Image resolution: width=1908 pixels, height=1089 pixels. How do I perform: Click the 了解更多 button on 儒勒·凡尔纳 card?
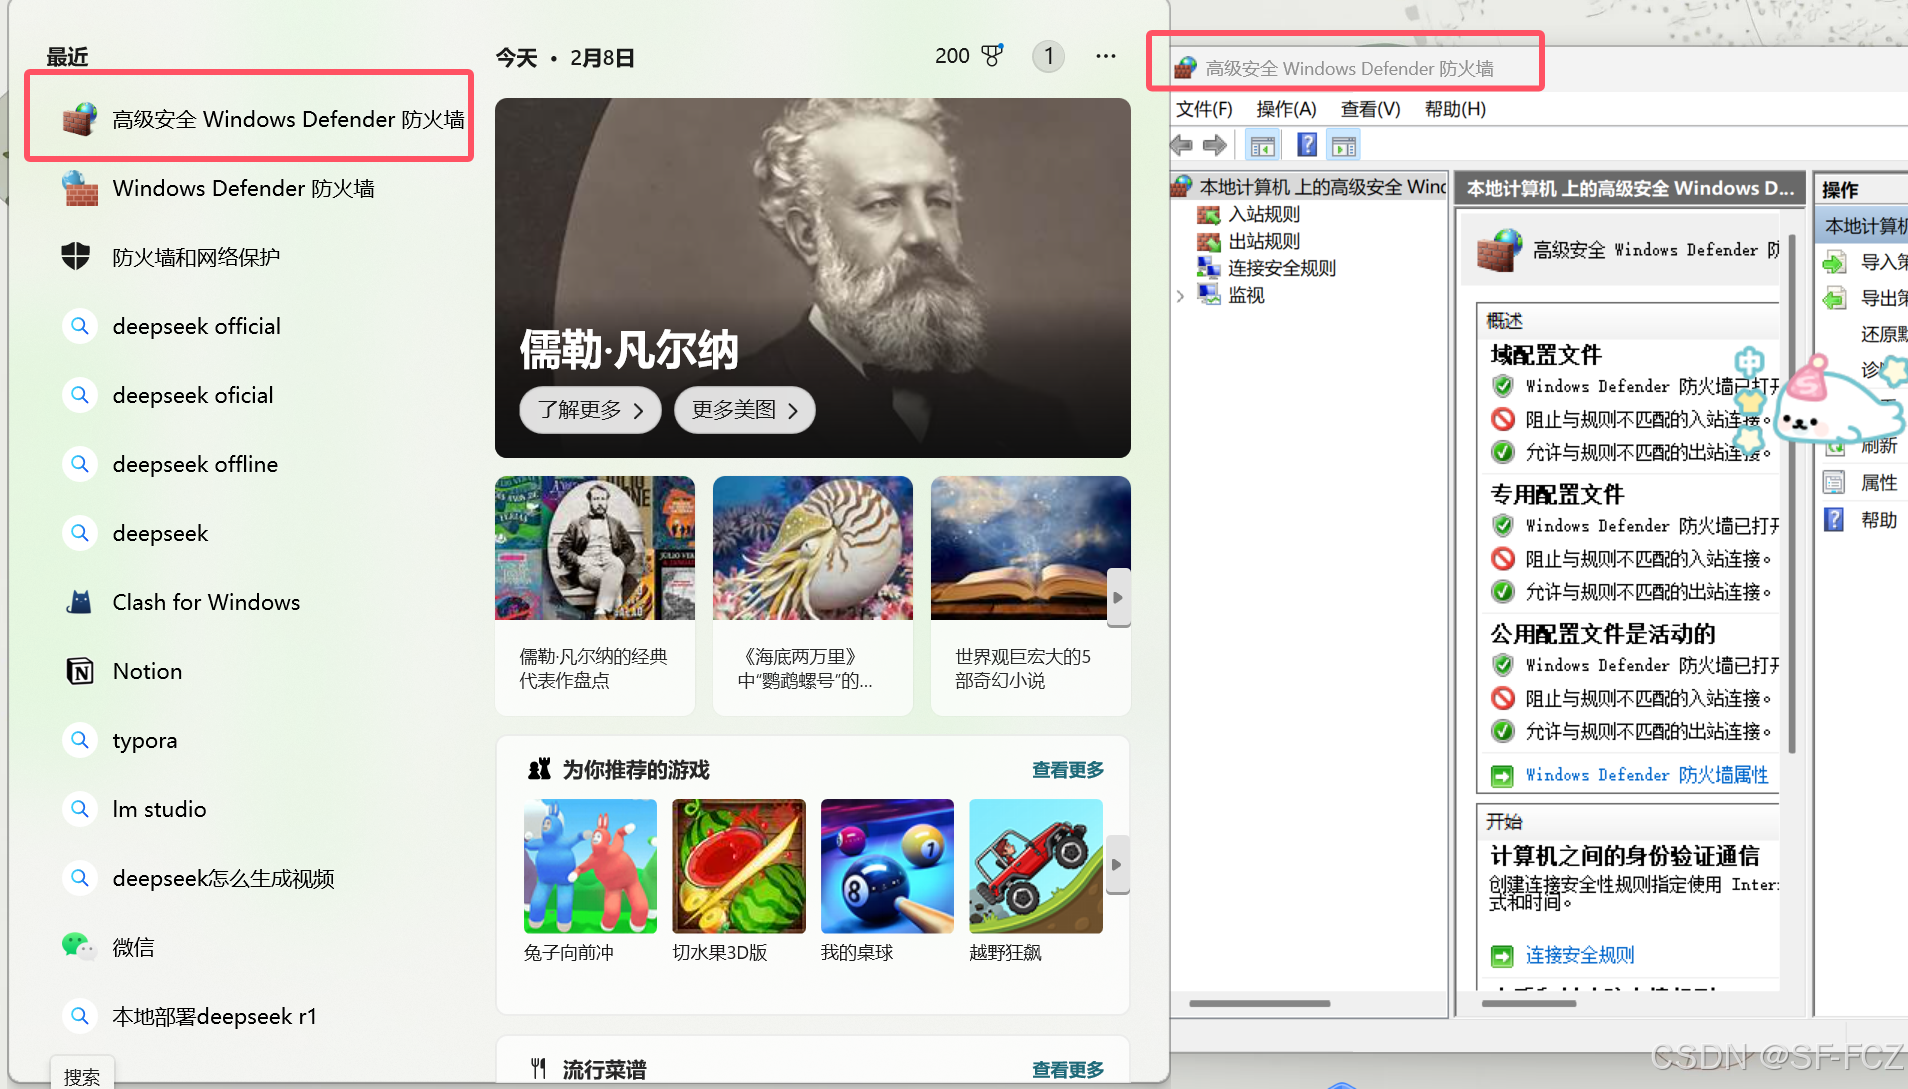pos(590,410)
